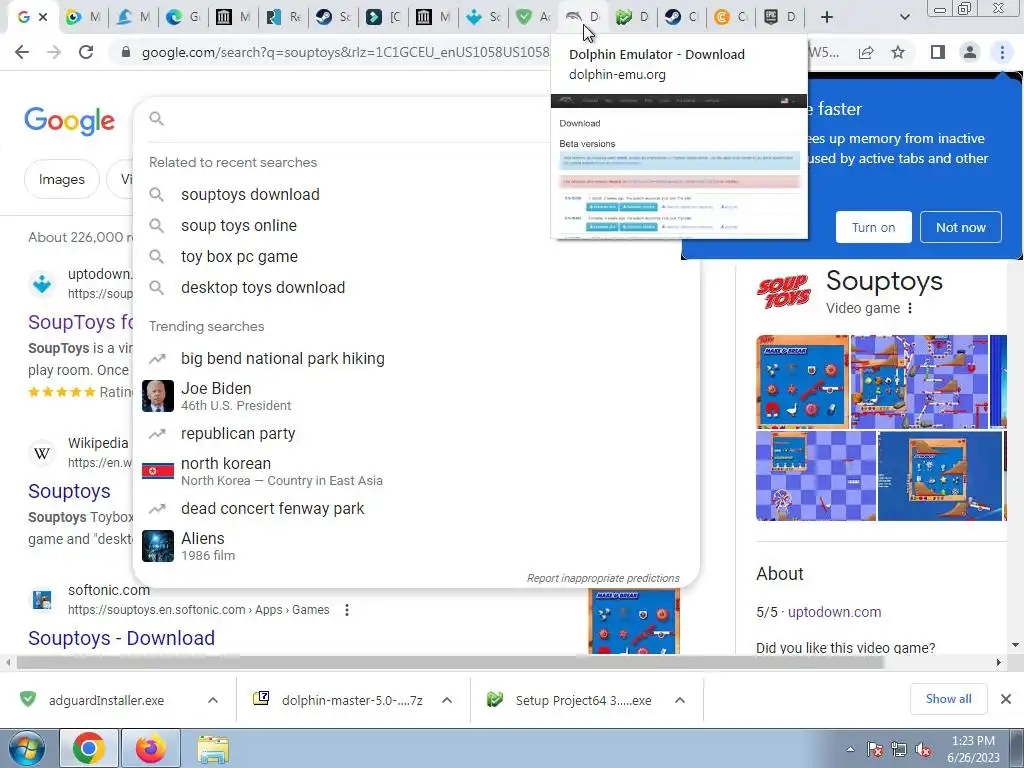Expand the tab search dropdown arrow
The image size is (1024, 768).
tap(904, 17)
